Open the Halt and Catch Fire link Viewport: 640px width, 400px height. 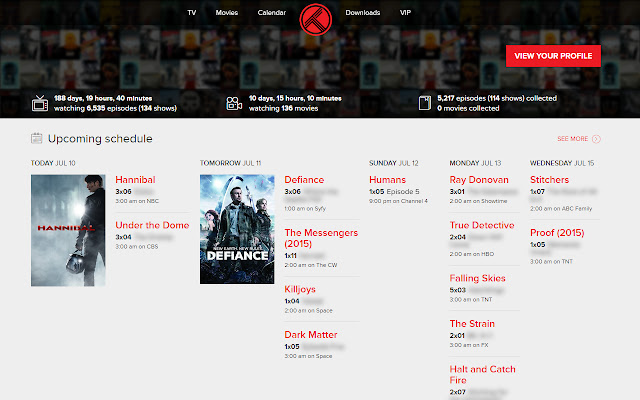click(482, 375)
